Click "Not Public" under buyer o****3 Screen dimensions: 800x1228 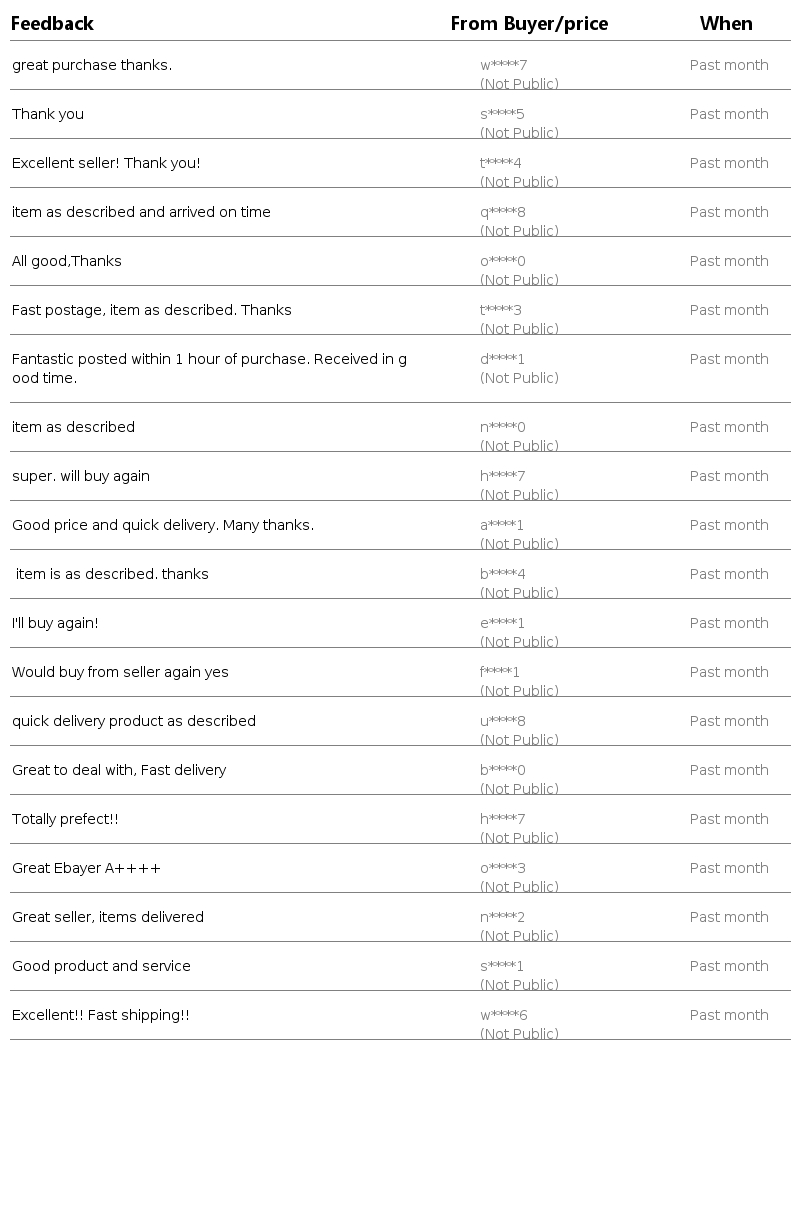click(519, 887)
